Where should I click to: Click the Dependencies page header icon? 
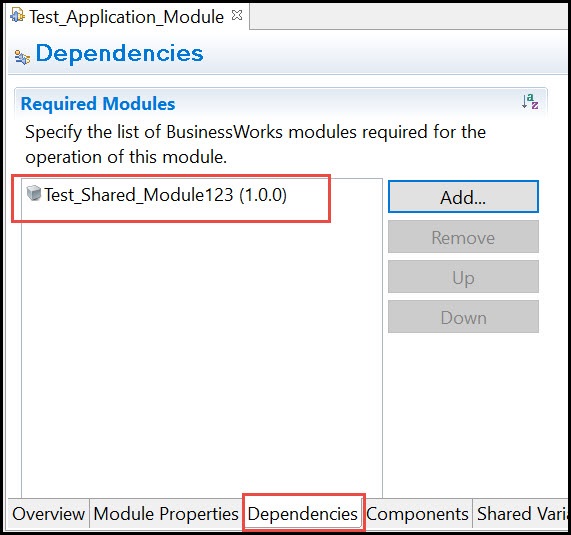pos(22,58)
